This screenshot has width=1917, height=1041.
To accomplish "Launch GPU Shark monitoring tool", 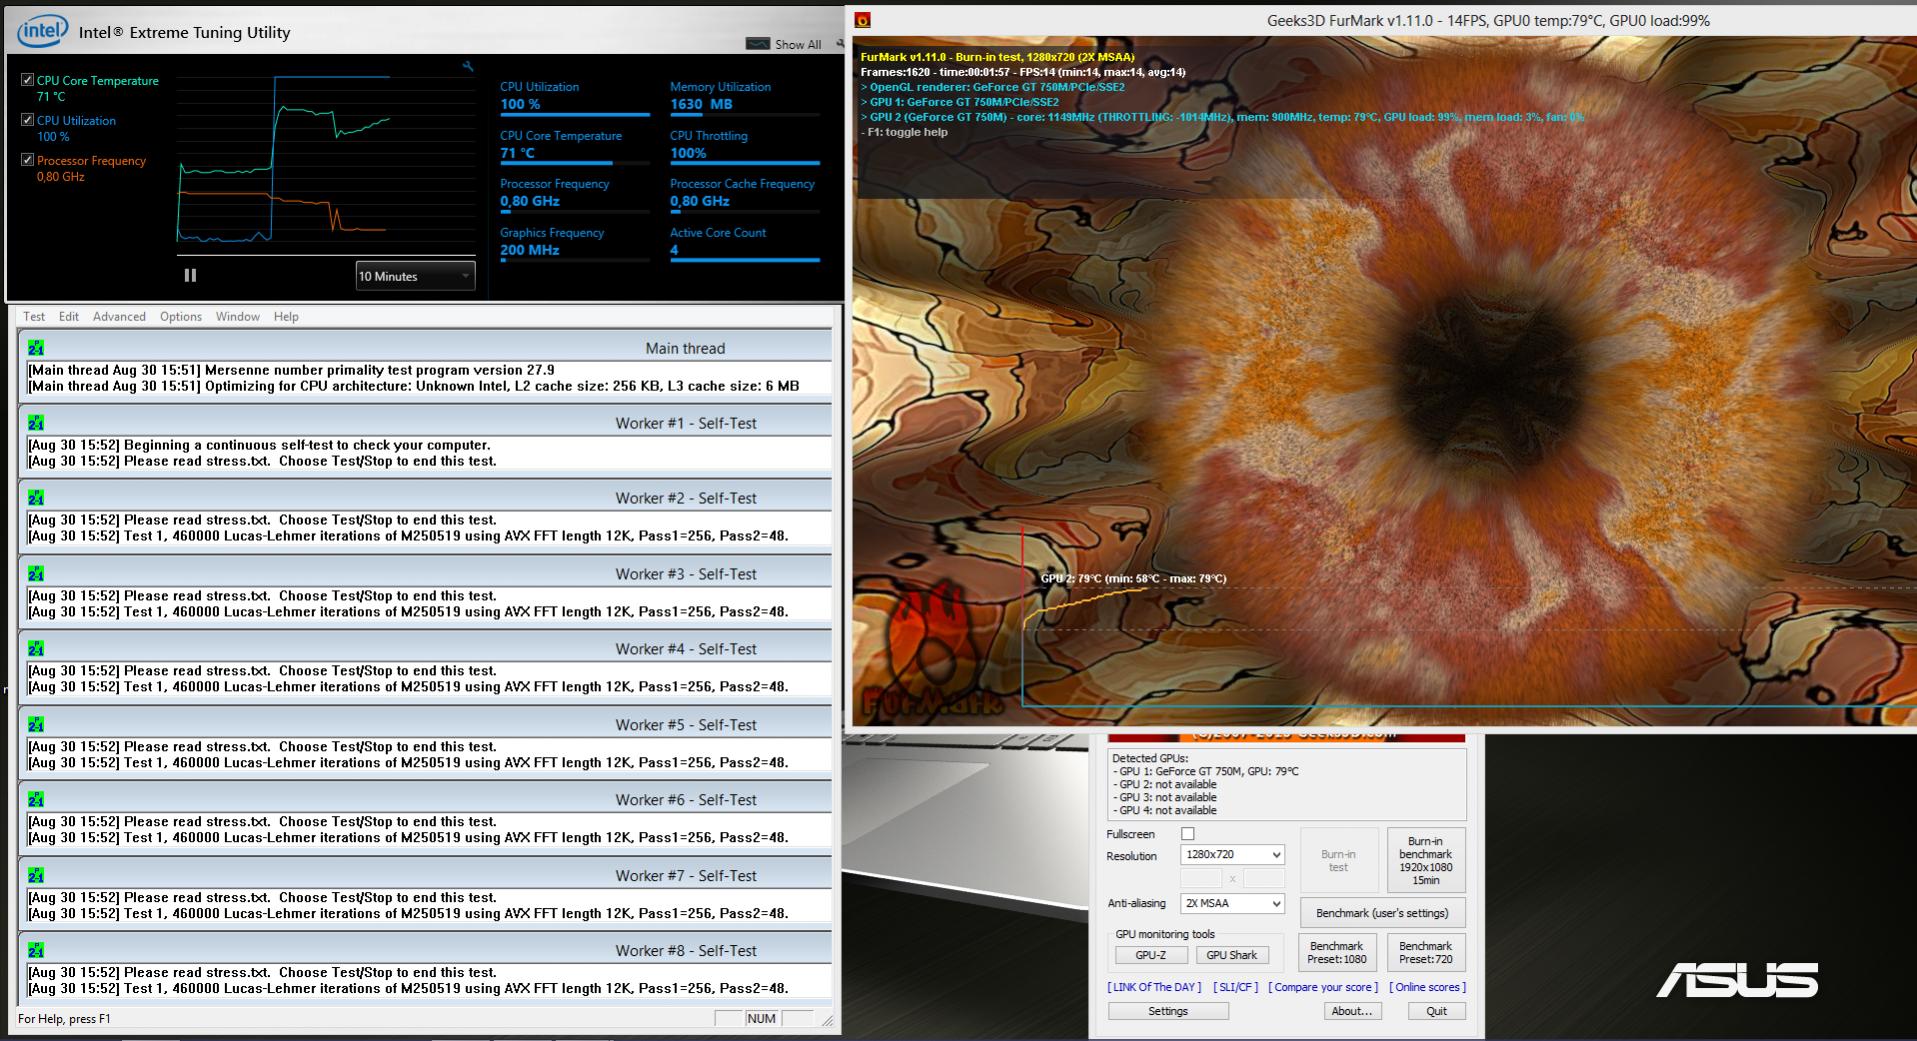I will [1232, 955].
